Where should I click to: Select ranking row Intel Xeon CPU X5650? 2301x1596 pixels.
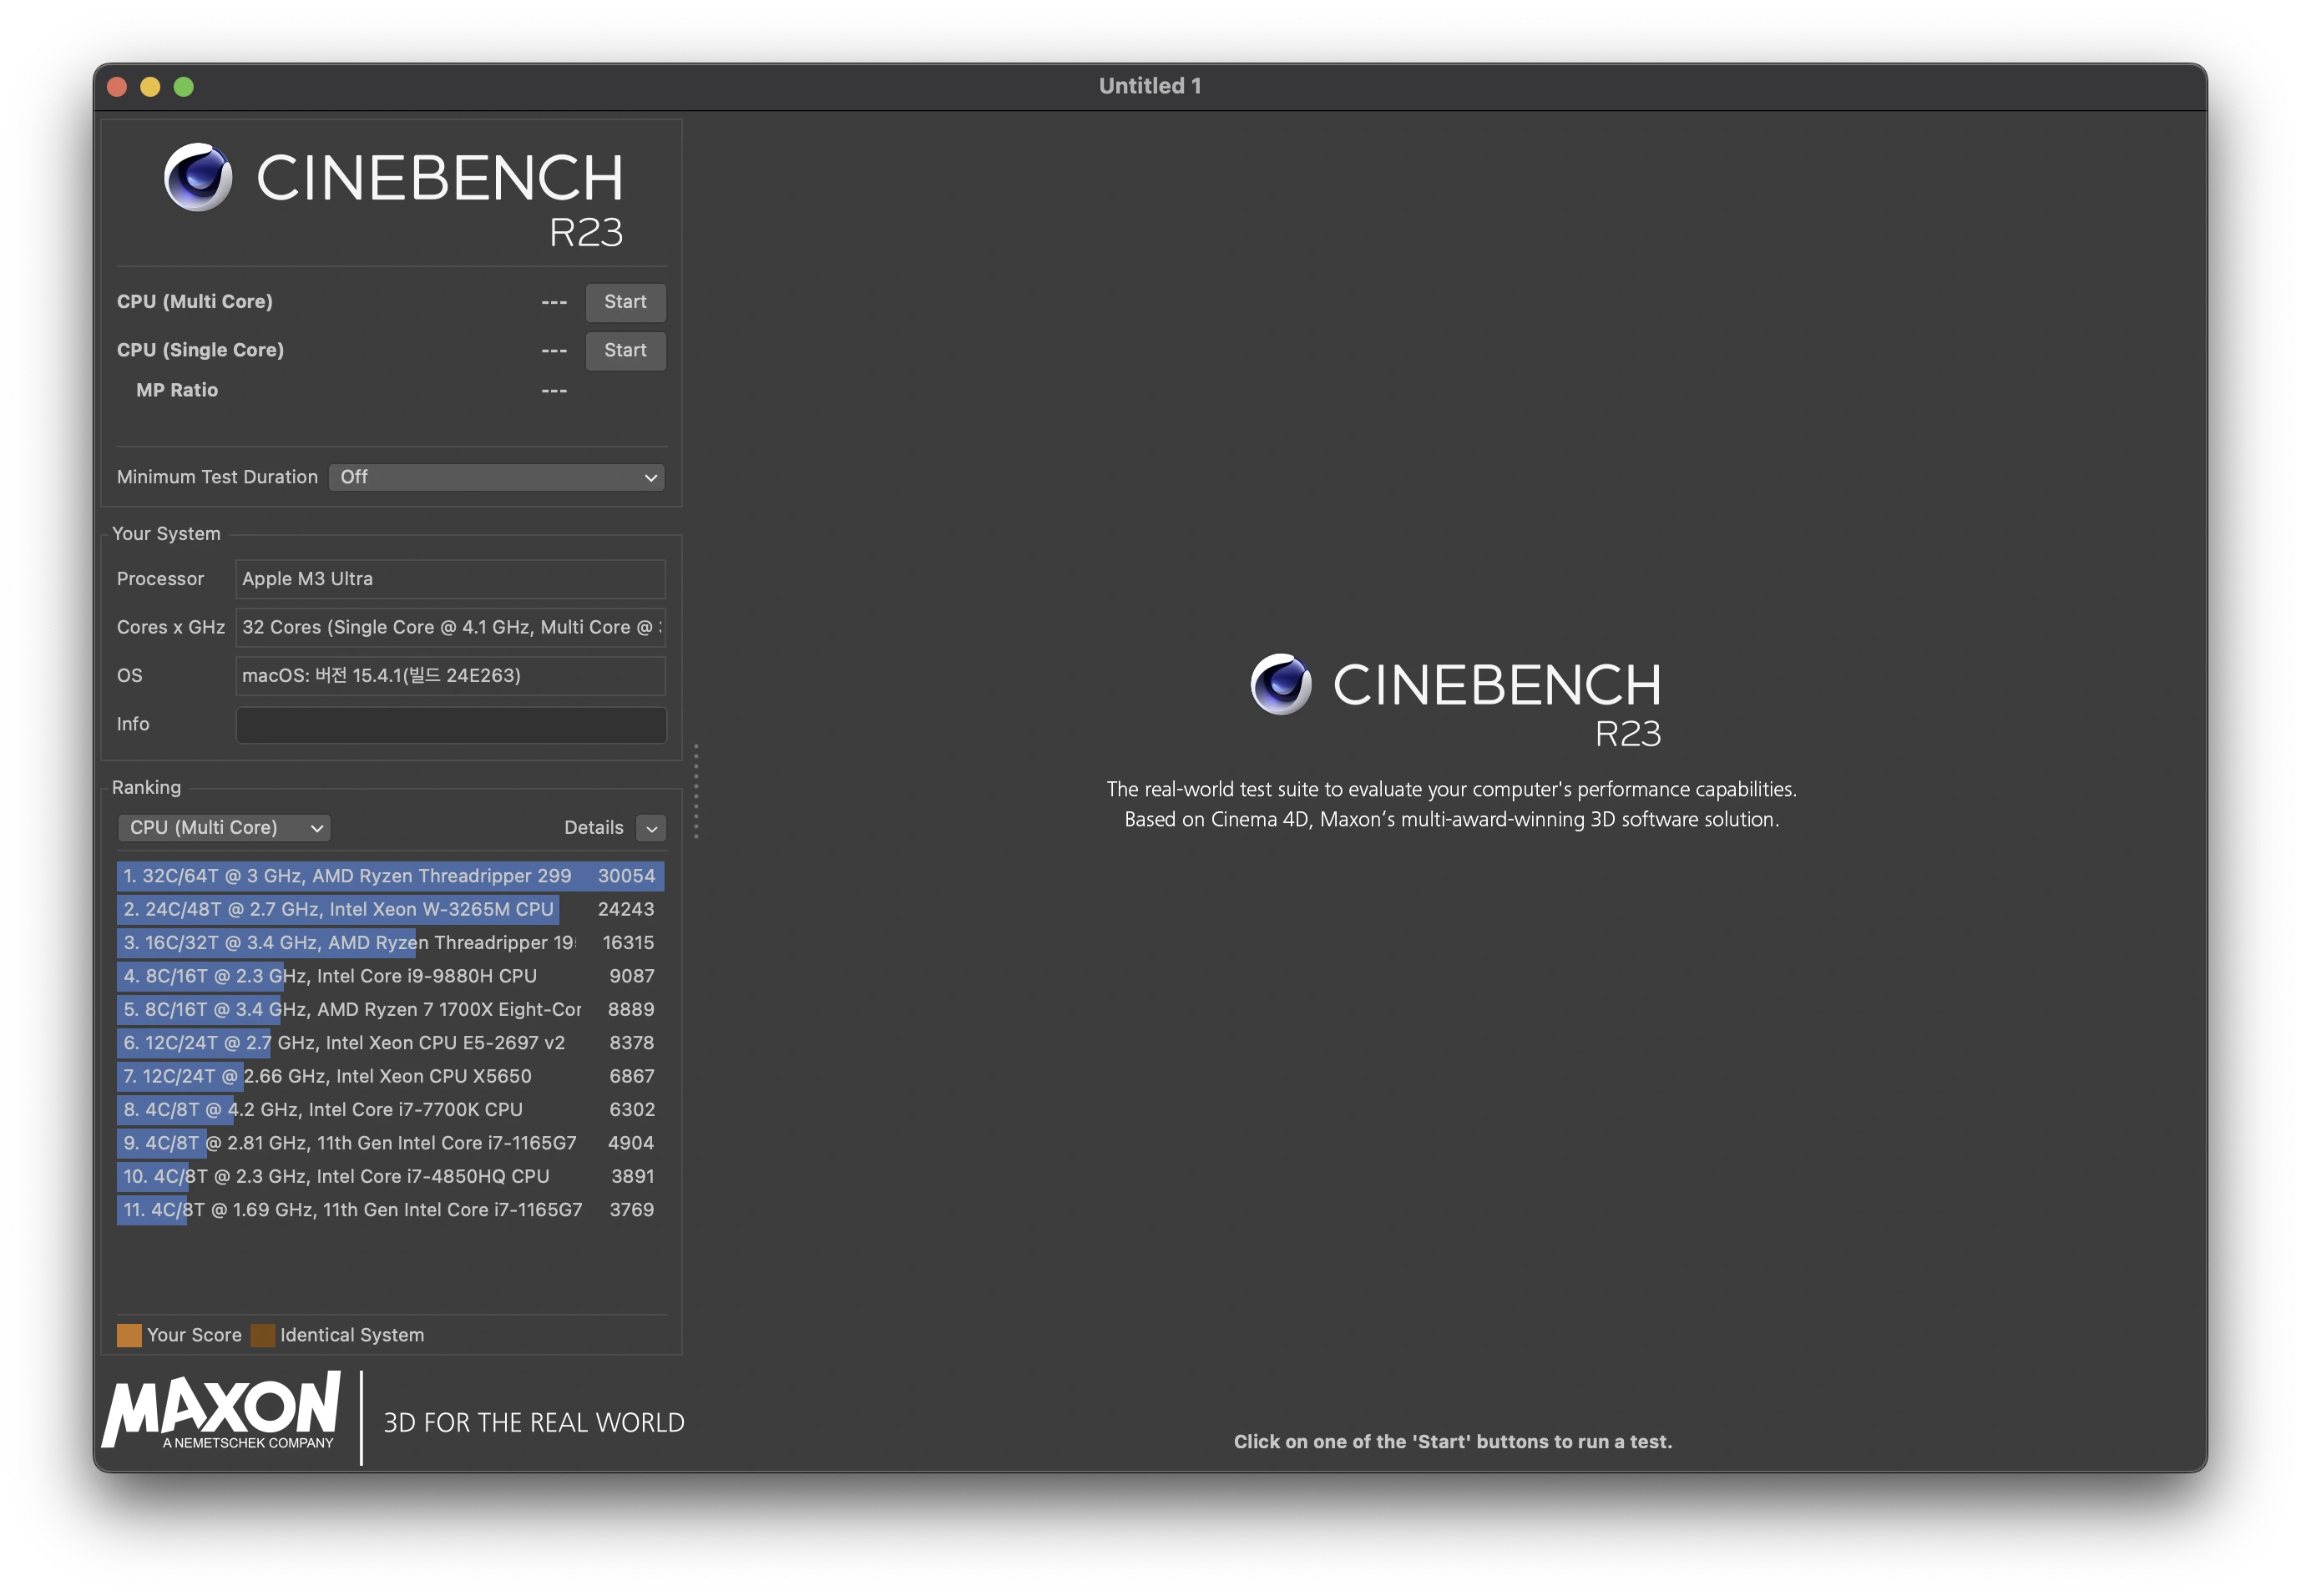(x=390, y=1076)
